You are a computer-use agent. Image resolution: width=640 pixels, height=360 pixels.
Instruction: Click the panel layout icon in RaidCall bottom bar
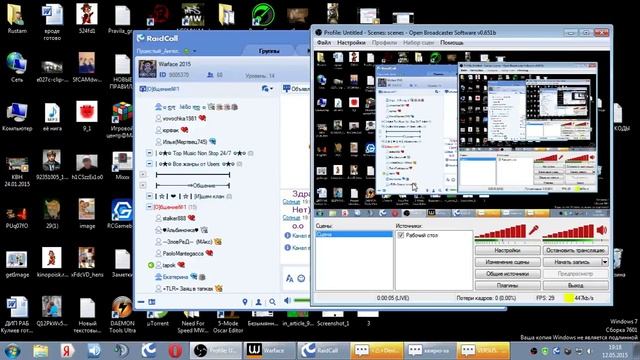click(x=151, y=302)
